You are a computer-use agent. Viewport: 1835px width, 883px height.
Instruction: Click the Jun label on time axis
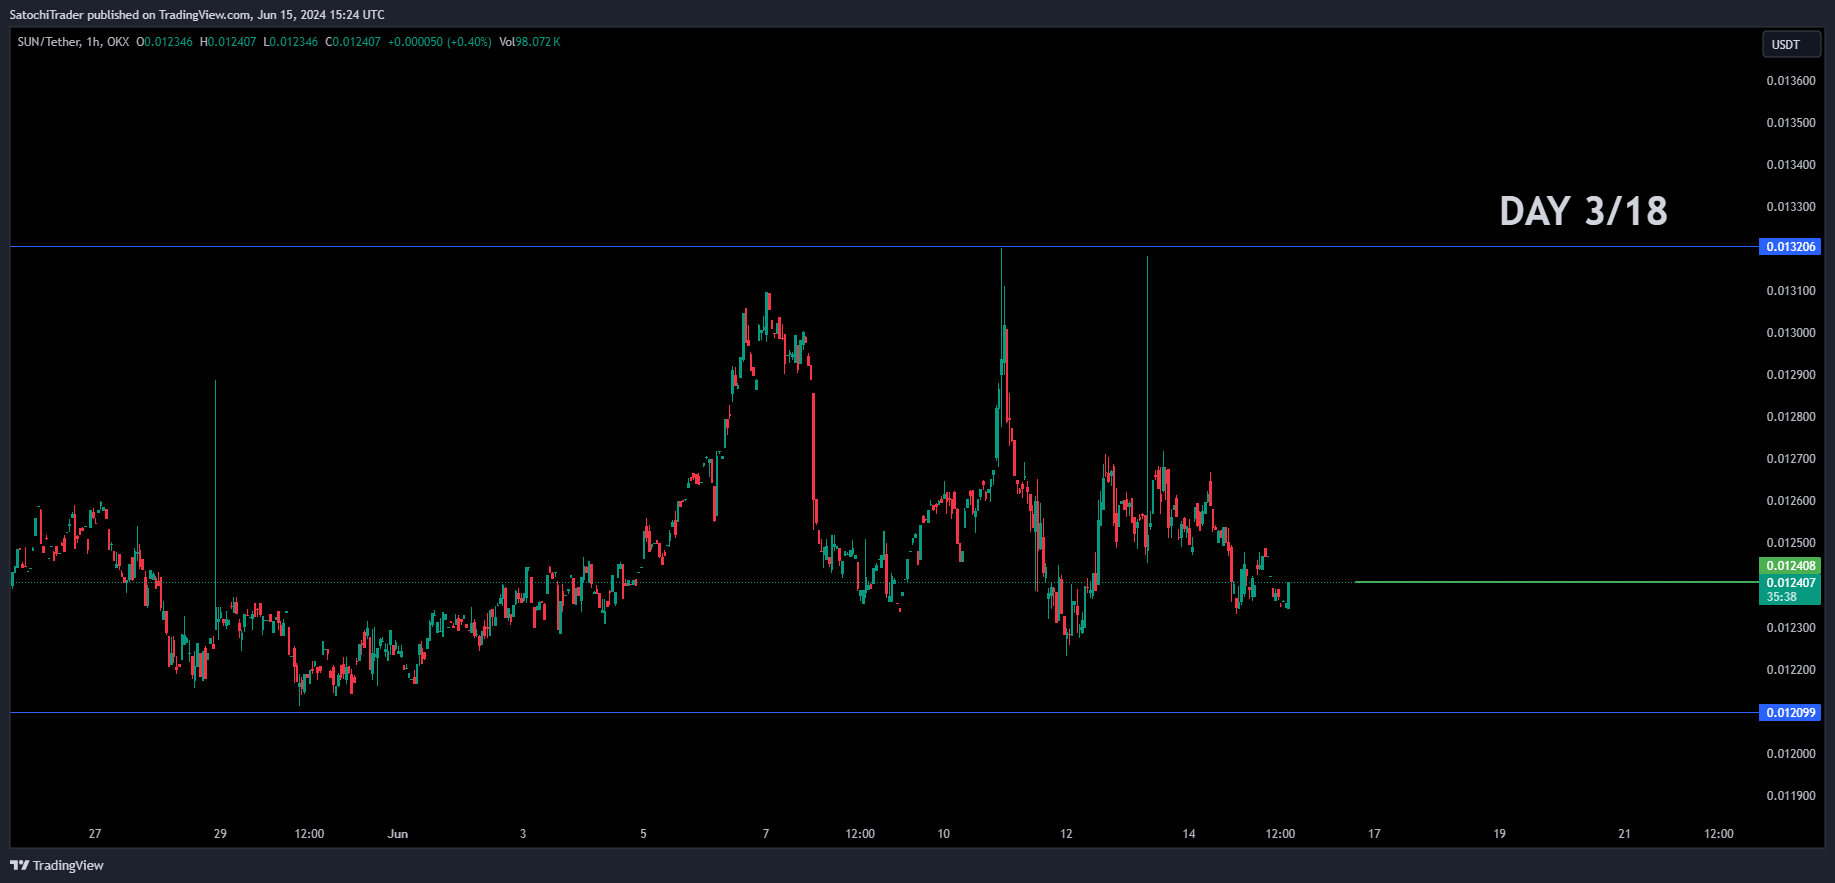pyautogui.click(x=398, y=834)
